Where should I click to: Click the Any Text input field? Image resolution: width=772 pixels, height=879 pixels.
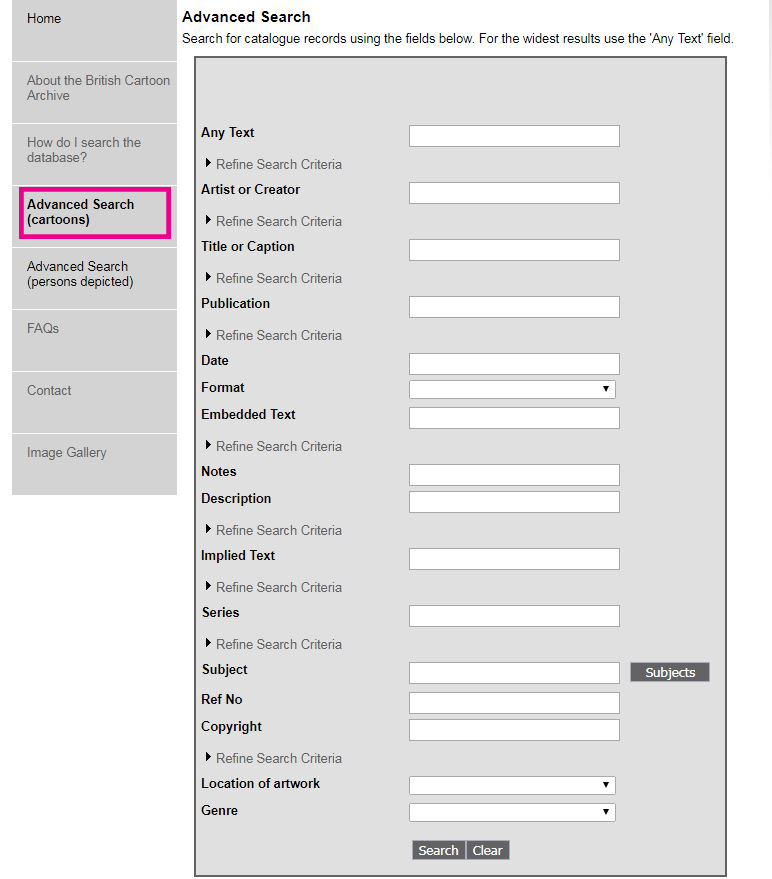click(514, 136)
